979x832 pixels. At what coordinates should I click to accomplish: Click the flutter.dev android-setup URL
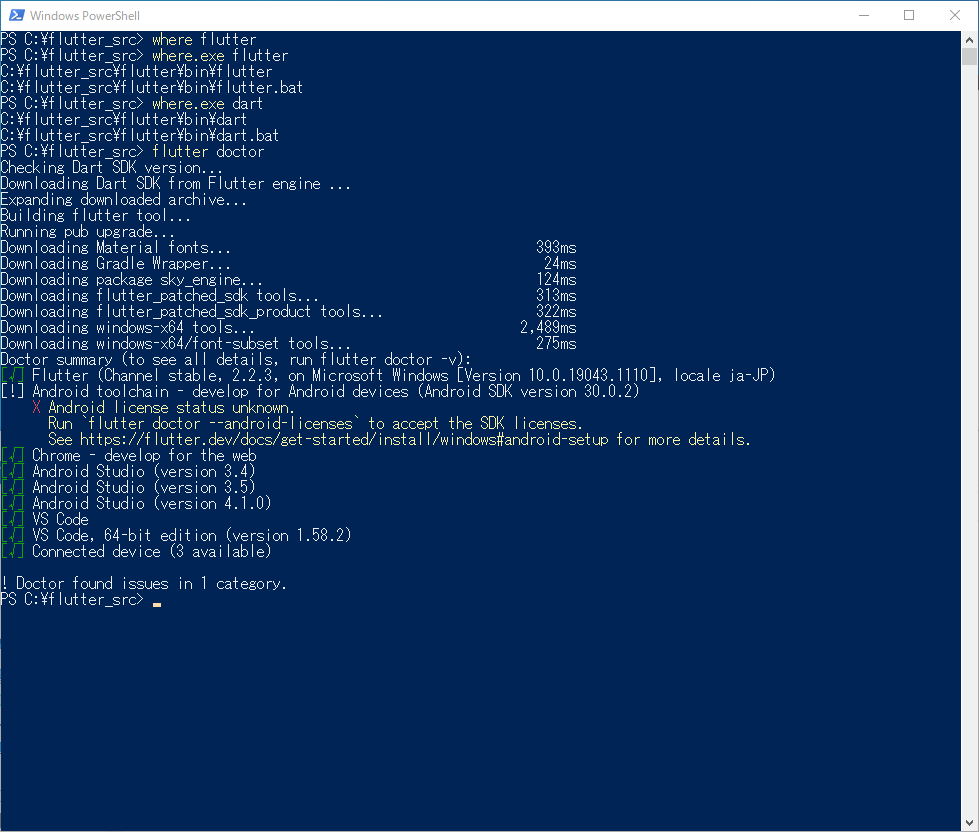click(344, 439)
